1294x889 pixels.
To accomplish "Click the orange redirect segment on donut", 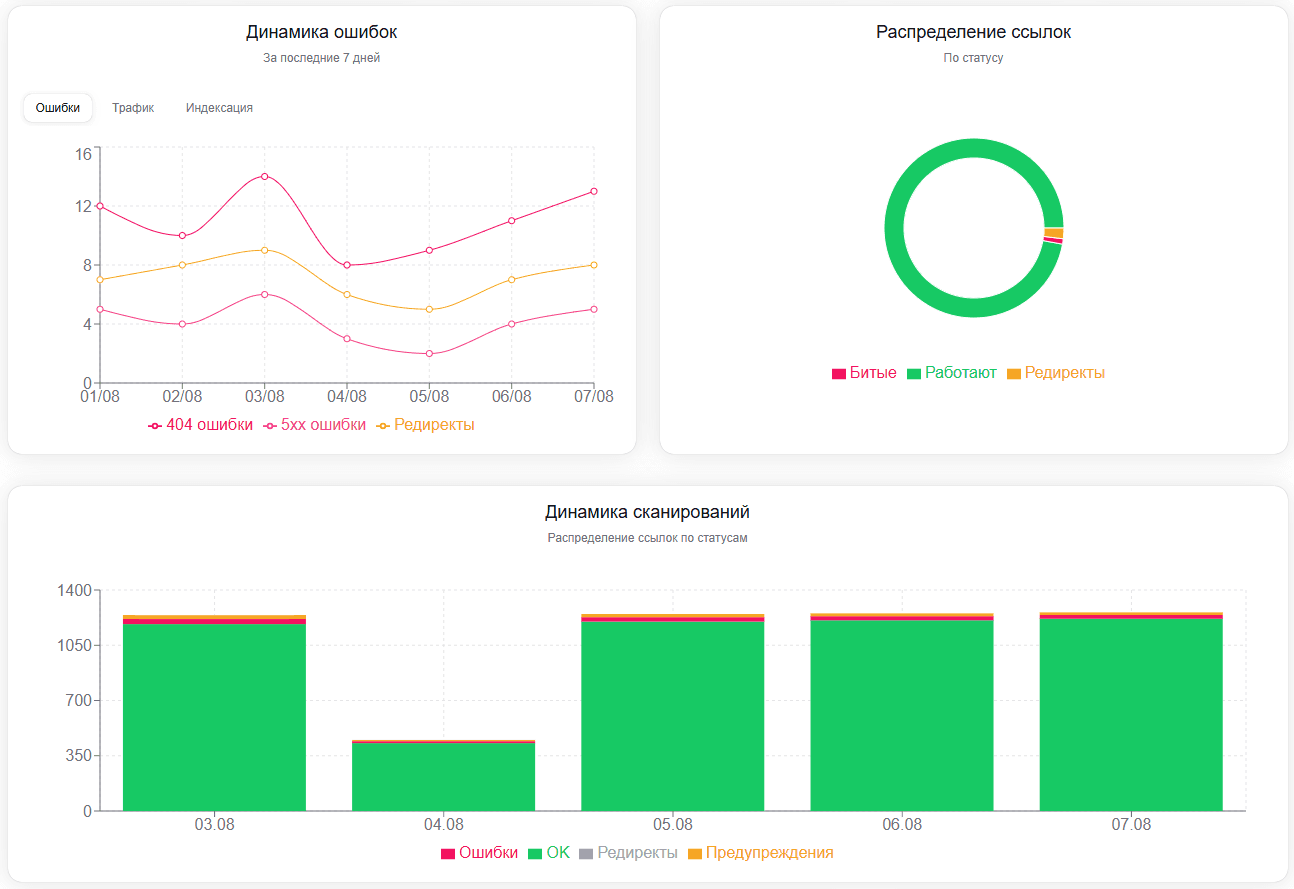I will coord(1053,232).
